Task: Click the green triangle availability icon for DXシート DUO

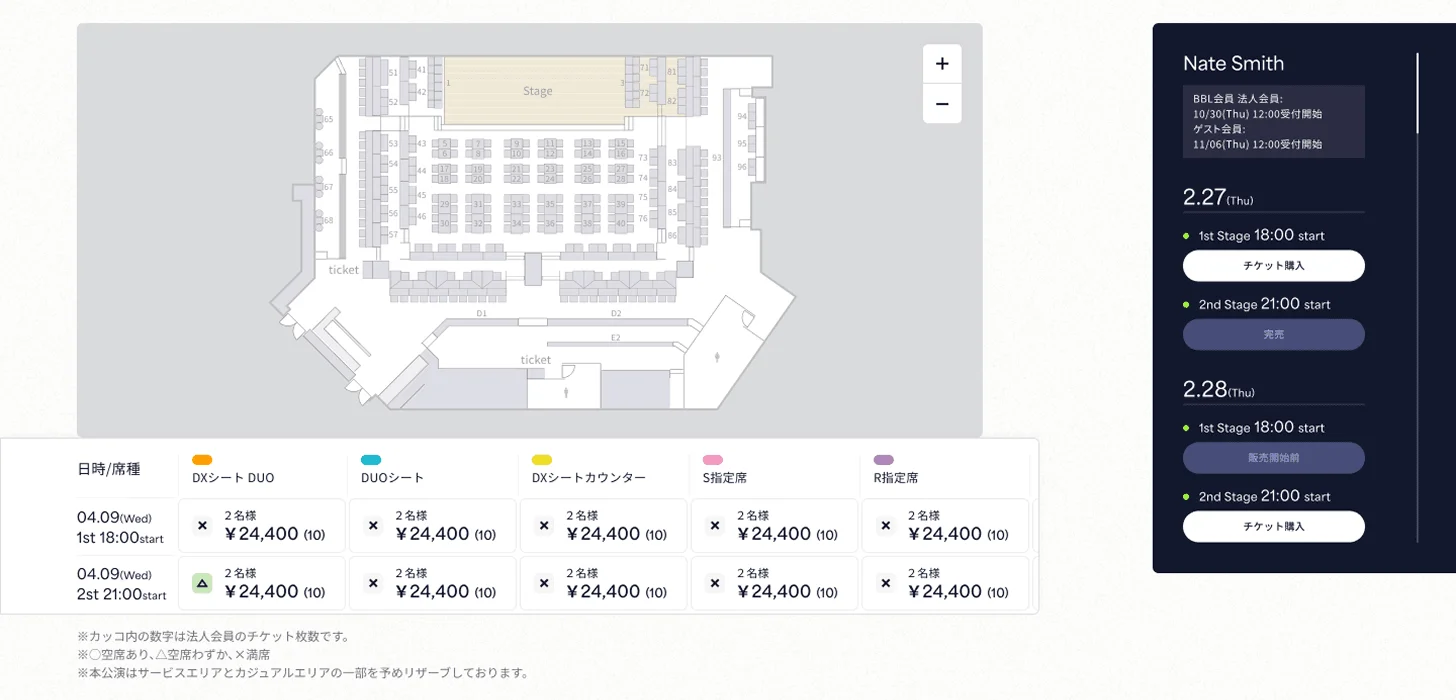Action: coord(202,583)
